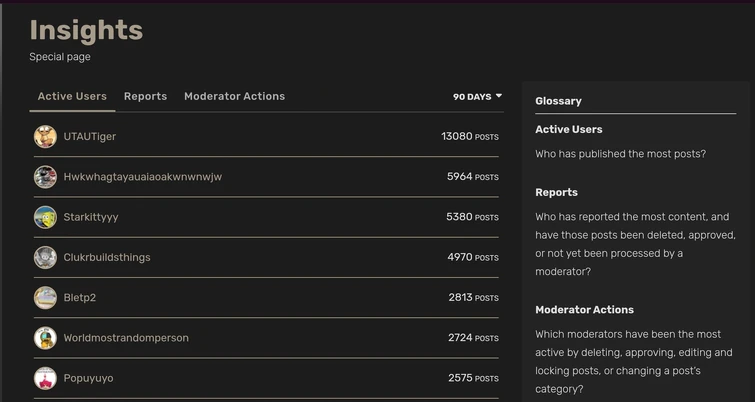755x402 pixels.
Task: Open Worldmostrandomperson username link
Action: (126, 338)
